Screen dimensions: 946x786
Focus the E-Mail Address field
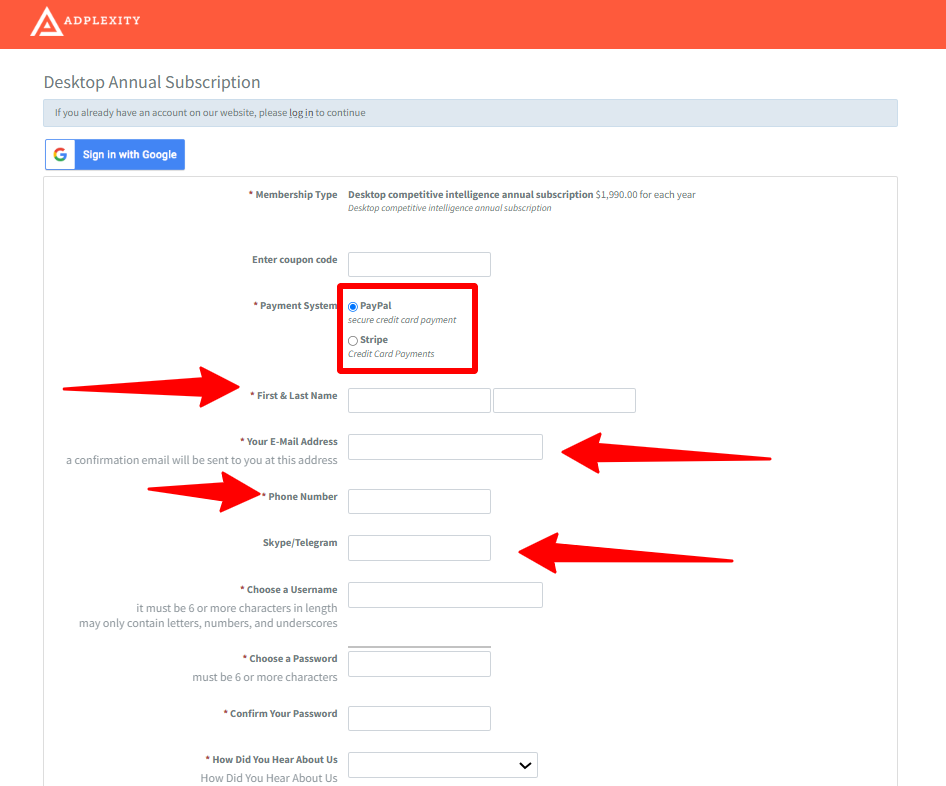click(x=445, y=447)
